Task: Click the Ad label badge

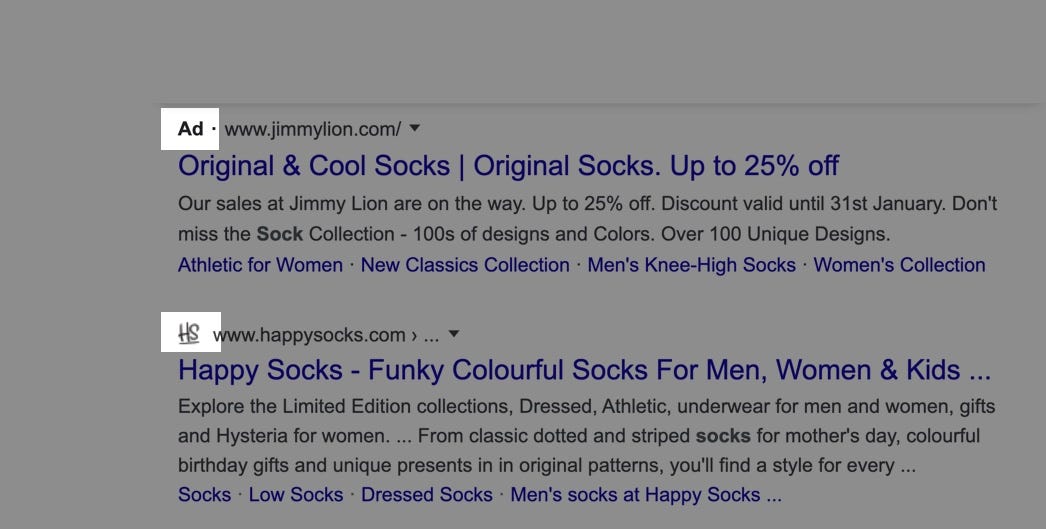Action: [190, 129]
